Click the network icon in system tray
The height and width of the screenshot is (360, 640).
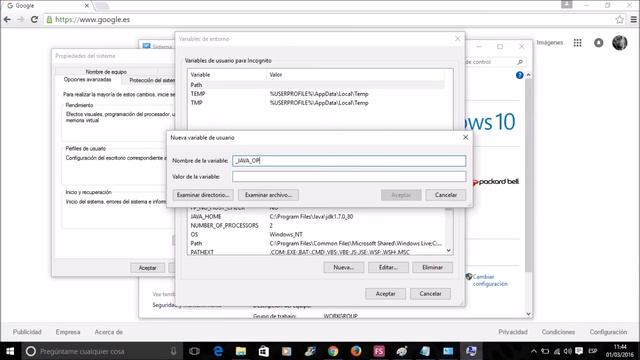coord(557,351)
